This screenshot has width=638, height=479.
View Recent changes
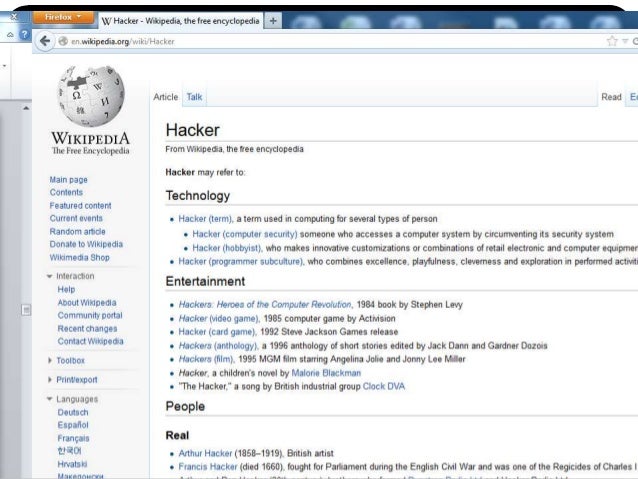point(87,328)
